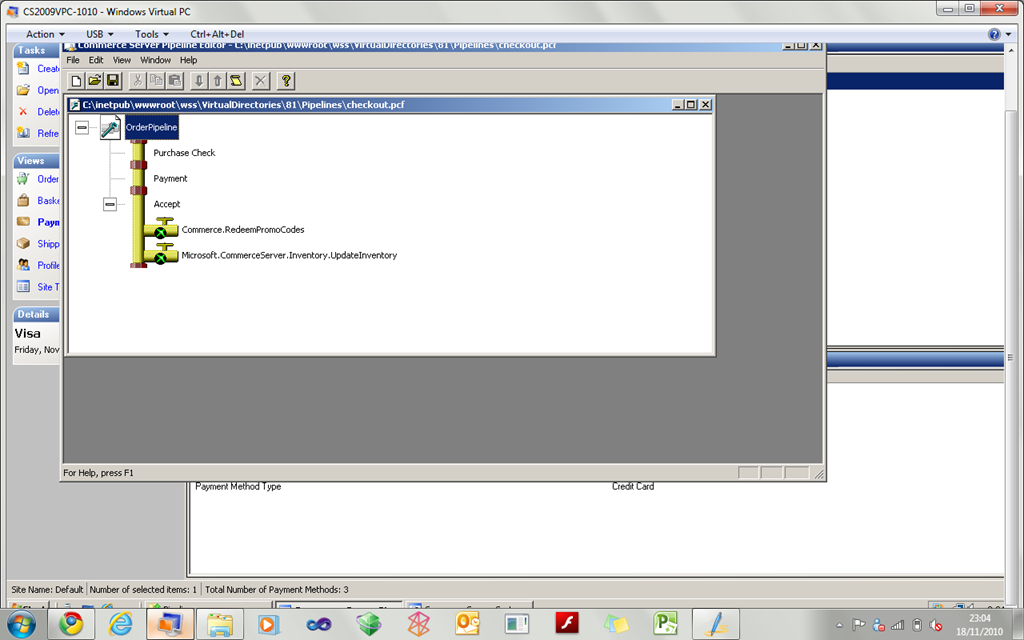Image resolution: width=1024 pixels, height=640 pixels.
Task: Click the Commerce.RedeemPromoCodes valve icon
Action: [x=161, y=229]
